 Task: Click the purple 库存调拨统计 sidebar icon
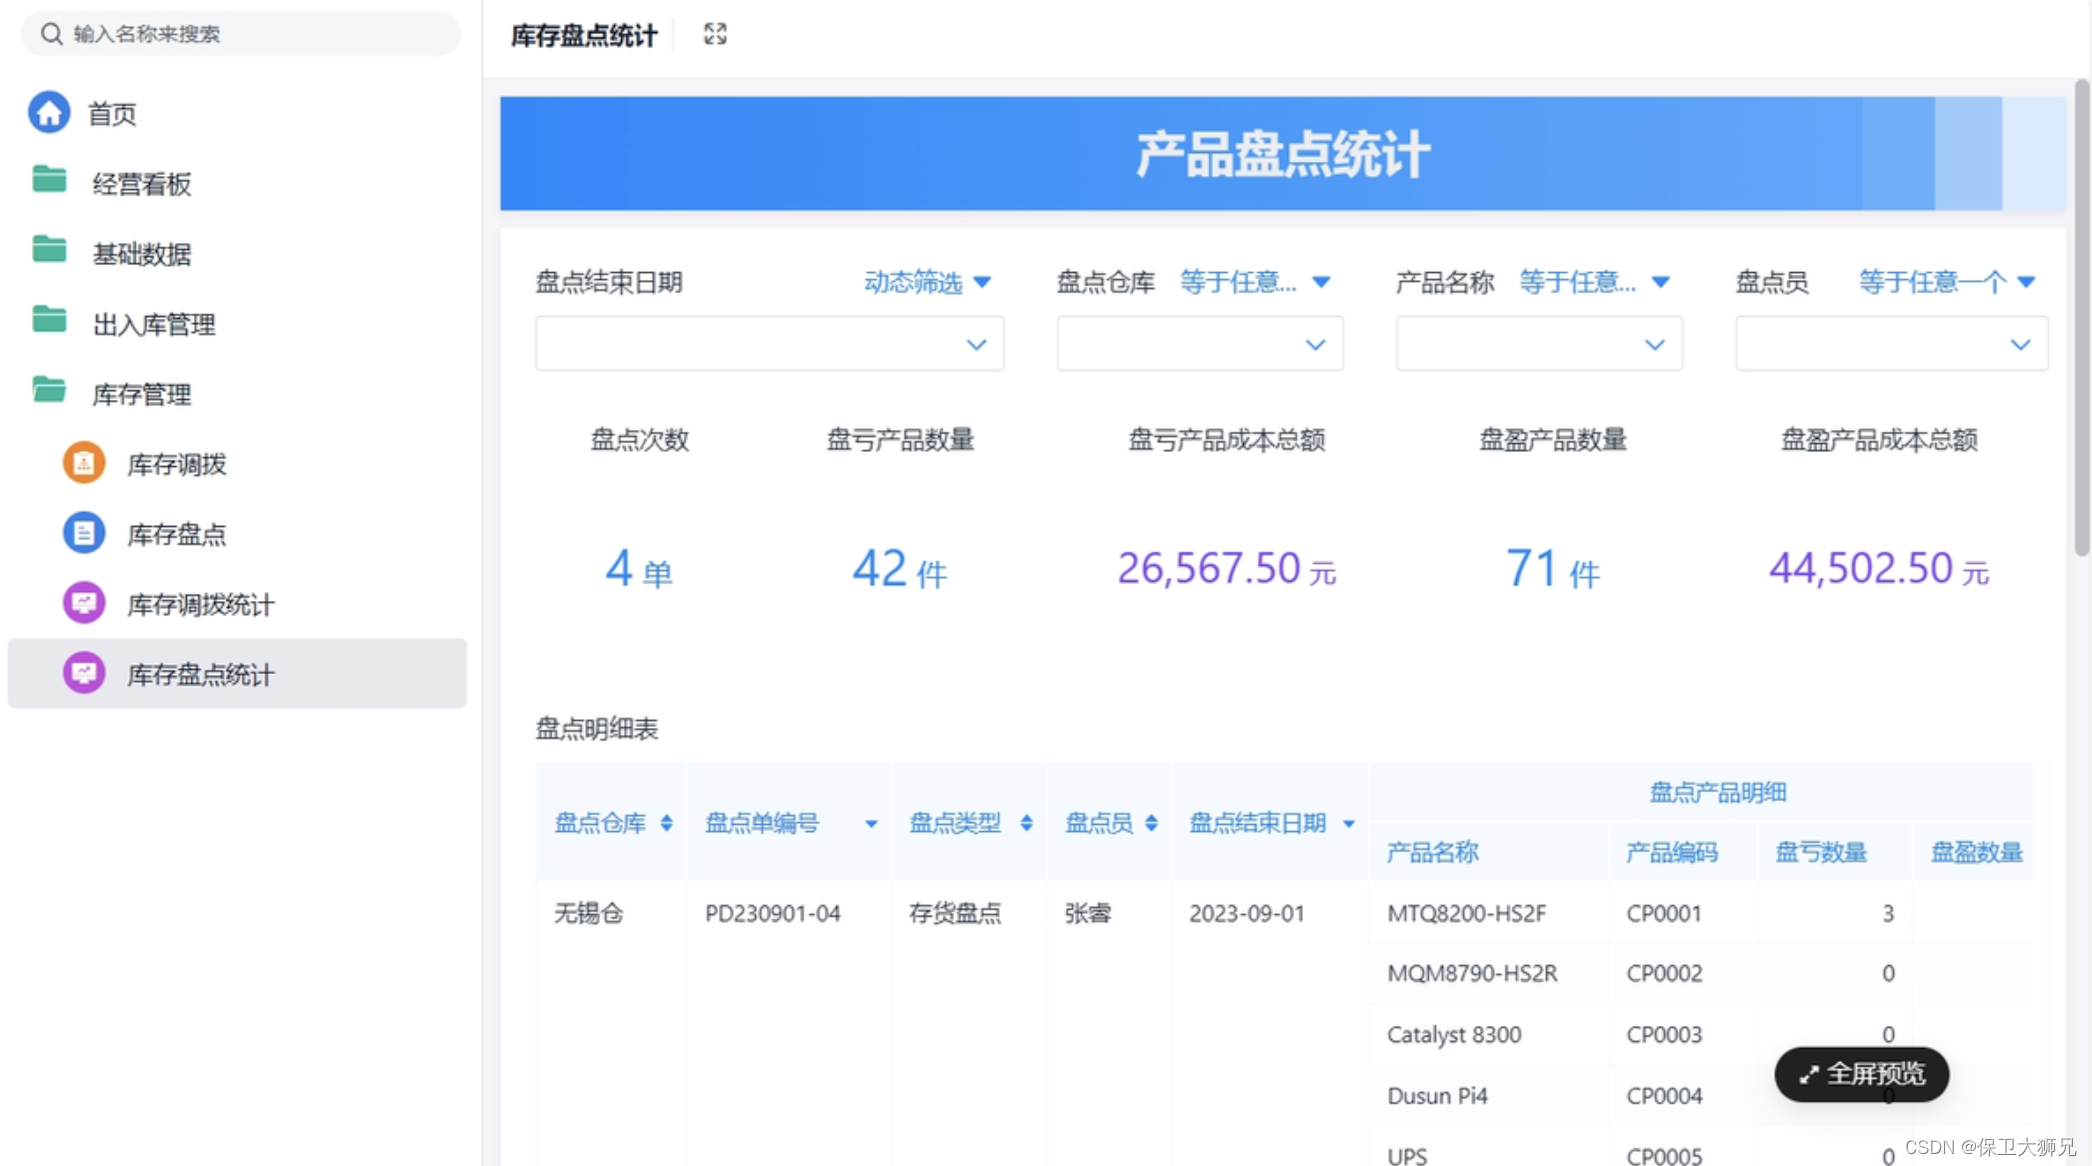click(x=84, y=604)
